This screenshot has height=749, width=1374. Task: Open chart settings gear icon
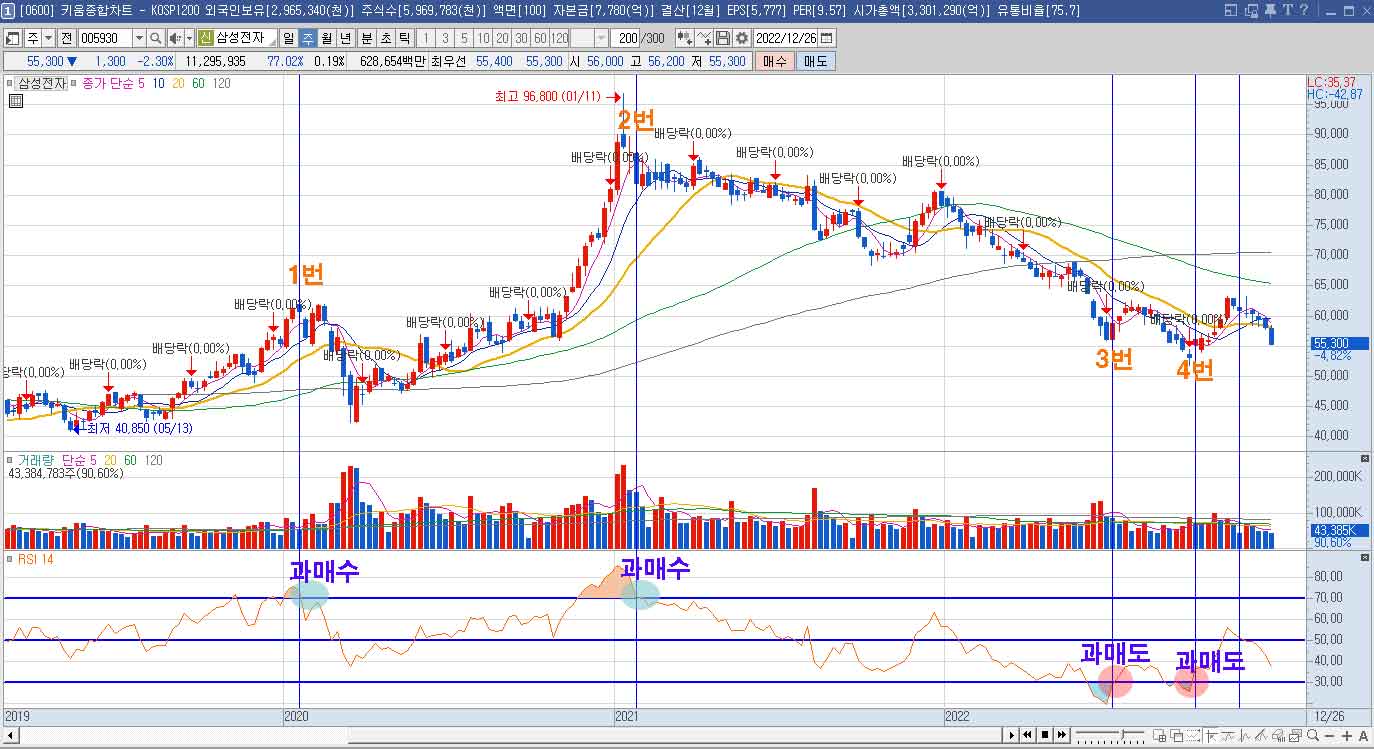(741, 38)
